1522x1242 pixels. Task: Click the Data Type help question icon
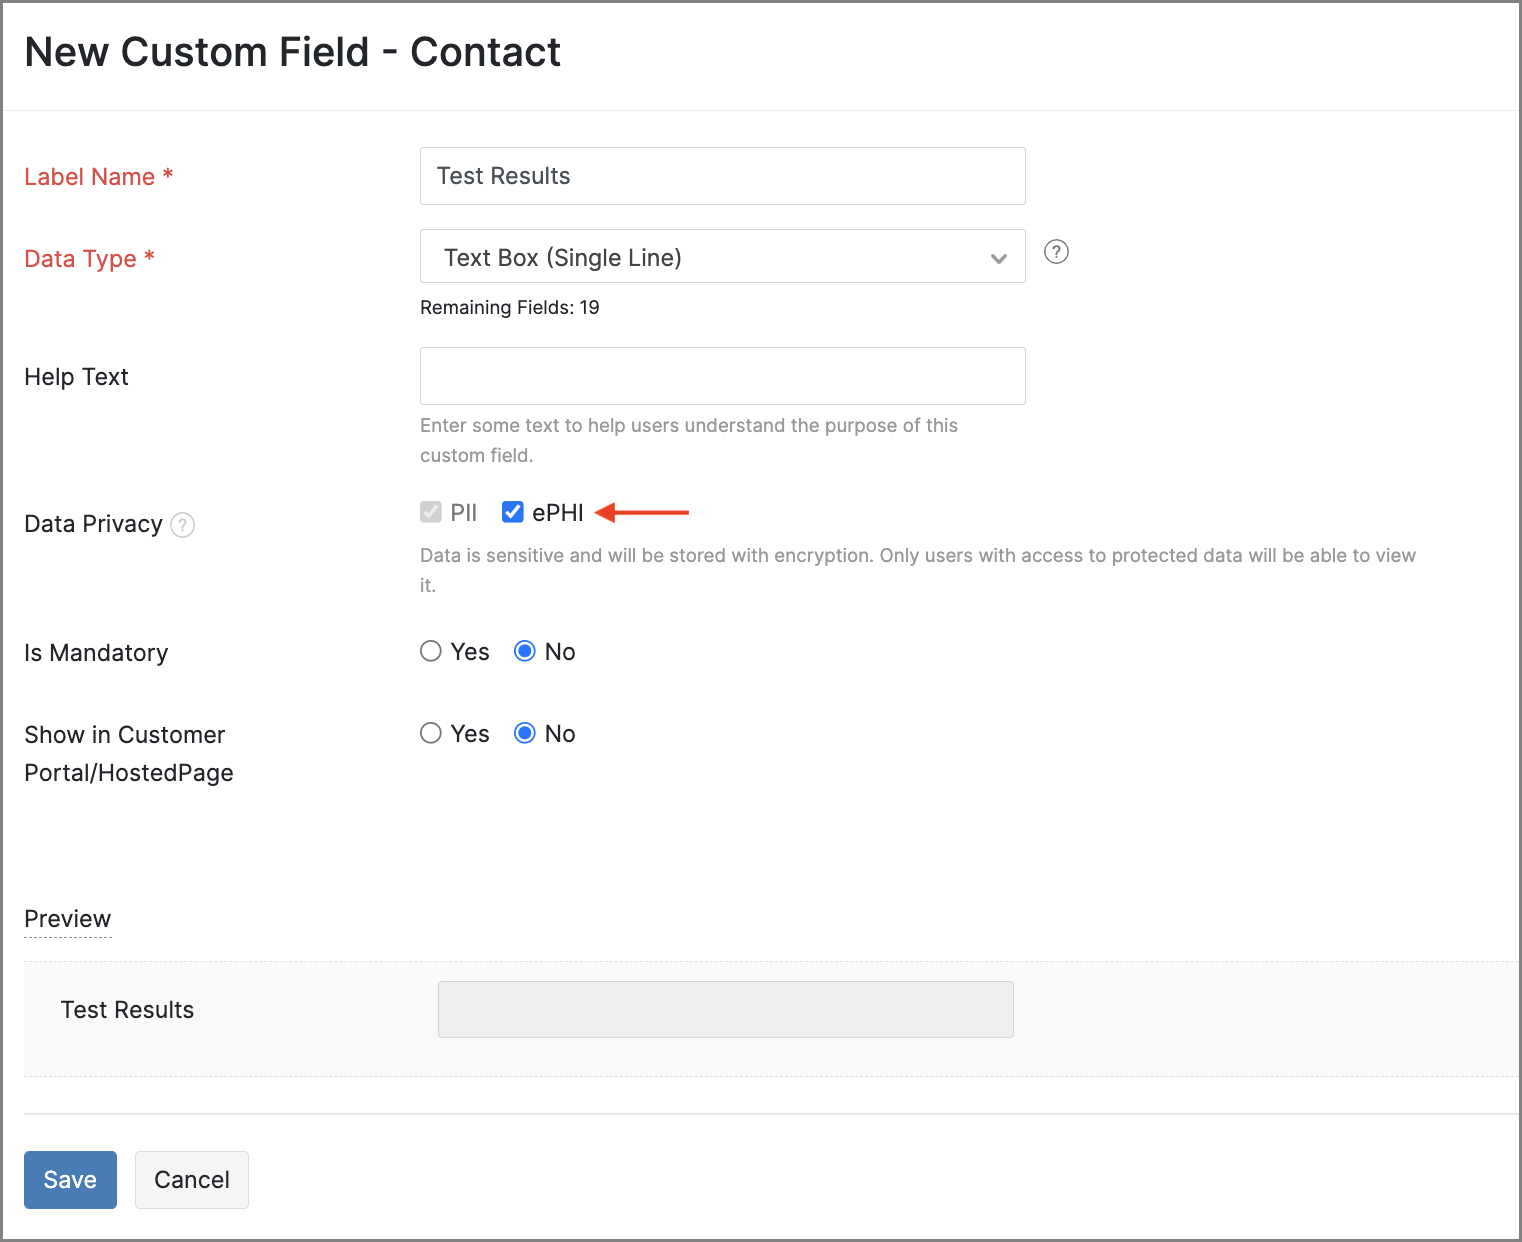coord(1056,252)
